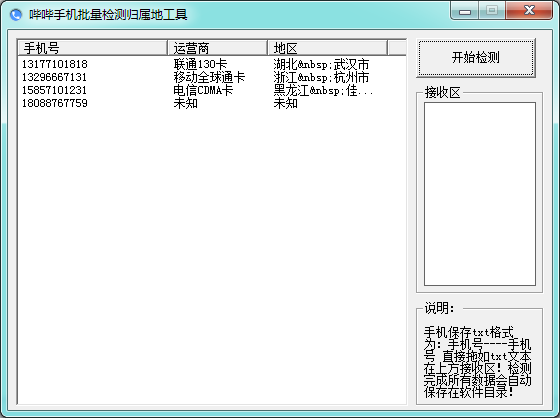Screen dimensions: 560x418
Task: Close the 哔哔手机批量检测归属地工具 window
Action: tap(529, 11)
